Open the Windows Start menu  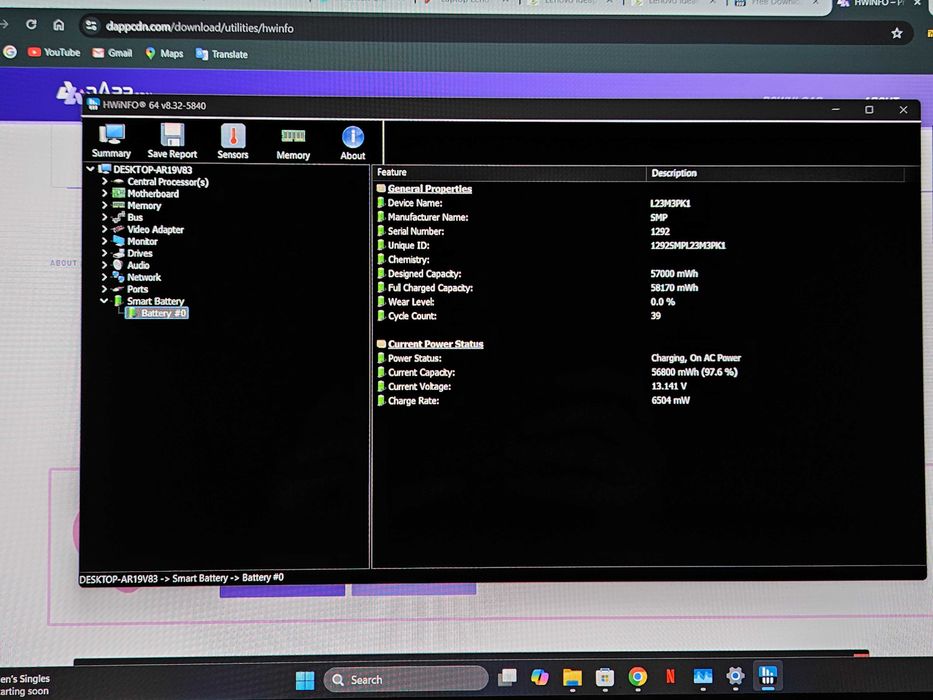coord(305,680)
